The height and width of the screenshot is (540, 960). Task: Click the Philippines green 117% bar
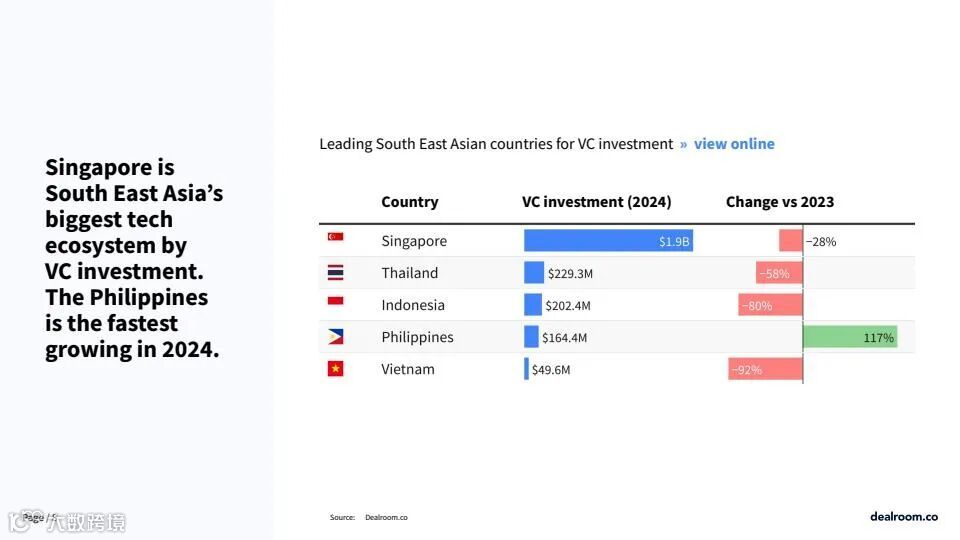tap(849, 337)
